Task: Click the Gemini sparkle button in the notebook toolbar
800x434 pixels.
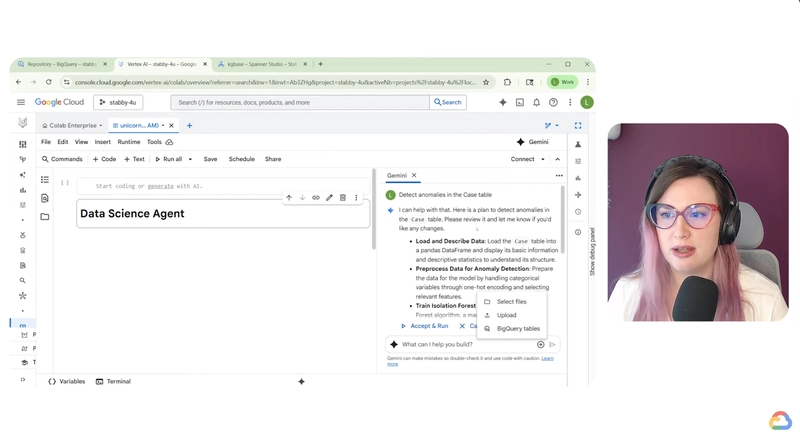Action: click(532, 142)
